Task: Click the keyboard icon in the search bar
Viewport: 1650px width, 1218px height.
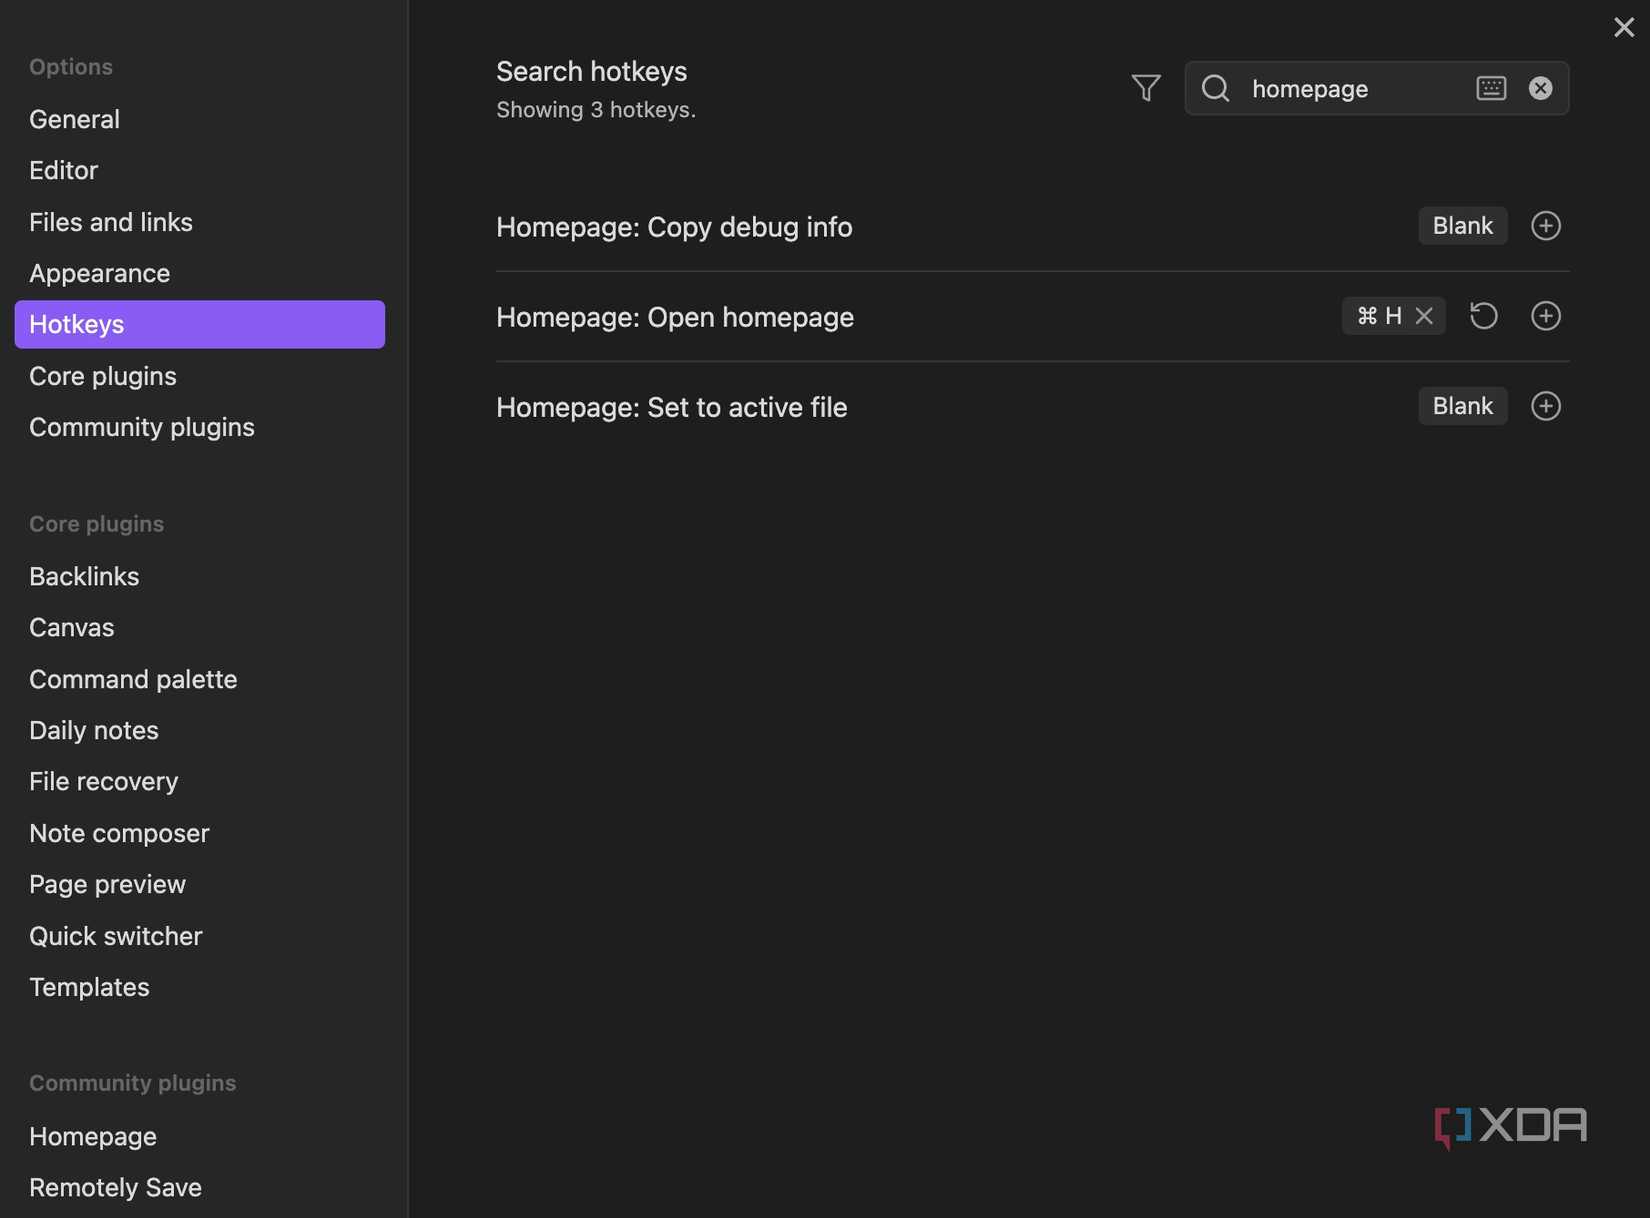Action: tap(1491, 88)
